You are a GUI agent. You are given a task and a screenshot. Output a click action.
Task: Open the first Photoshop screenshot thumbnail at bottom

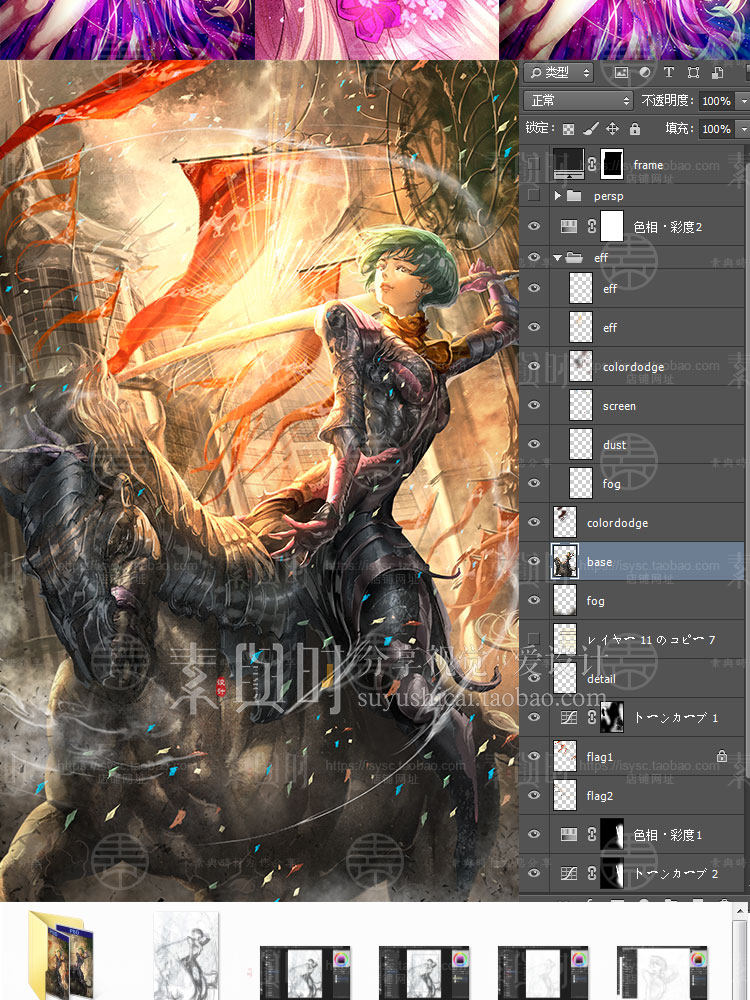(305, 973)
